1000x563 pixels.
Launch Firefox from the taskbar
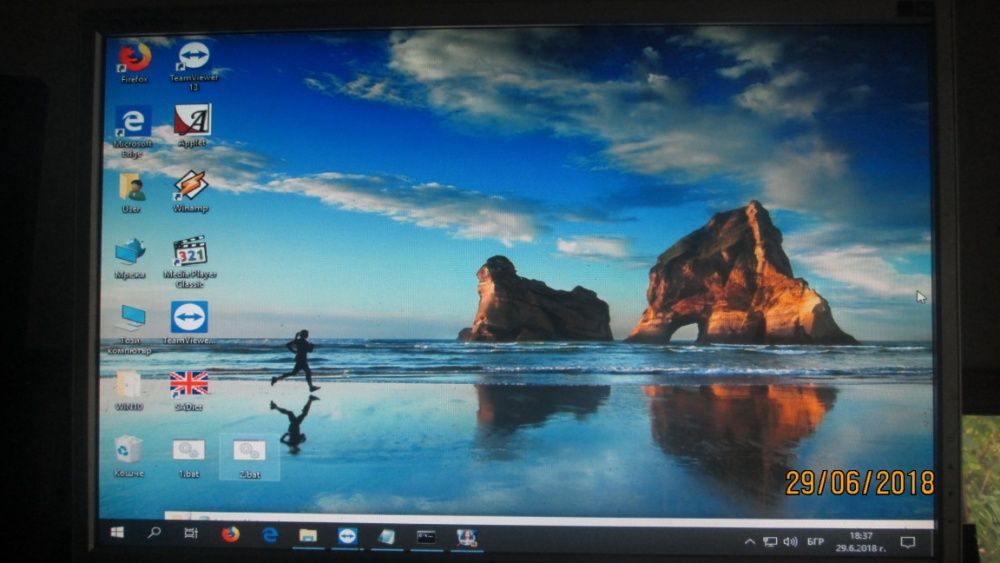(x=230, y=534)
